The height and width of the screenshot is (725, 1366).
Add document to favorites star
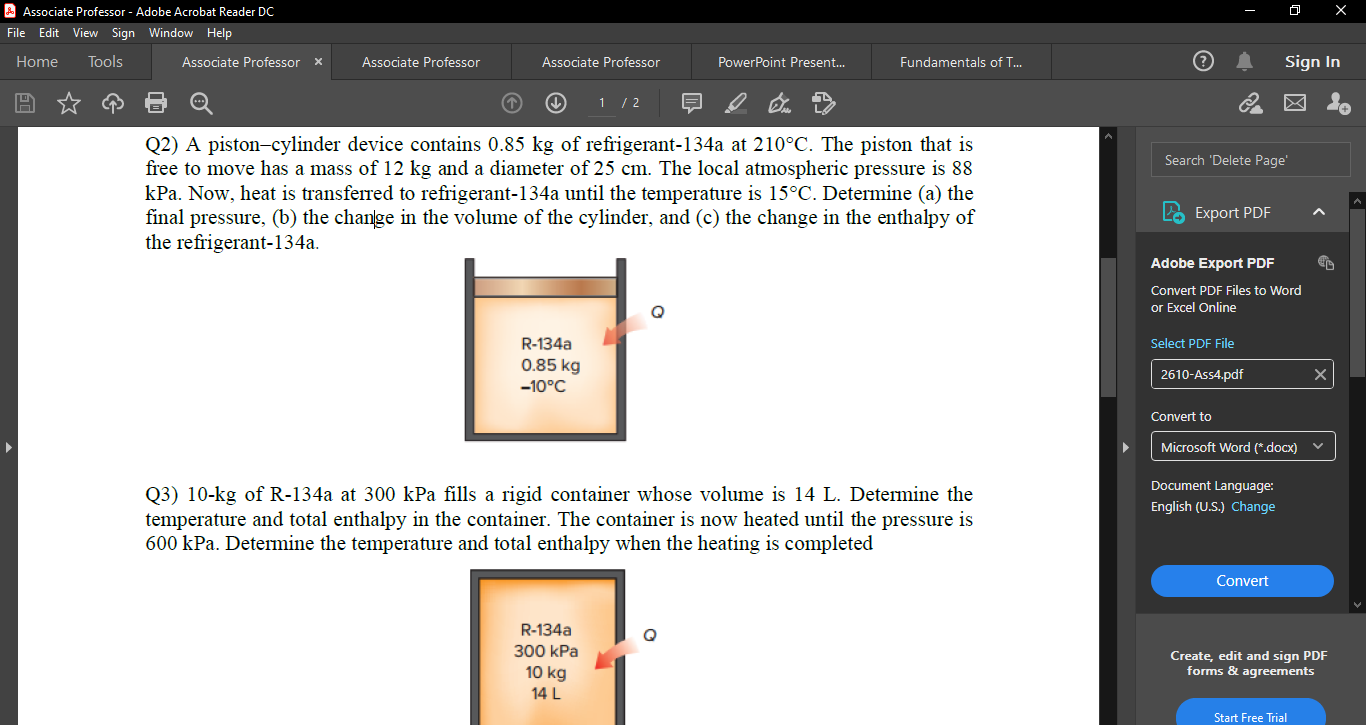coord(68,103)
